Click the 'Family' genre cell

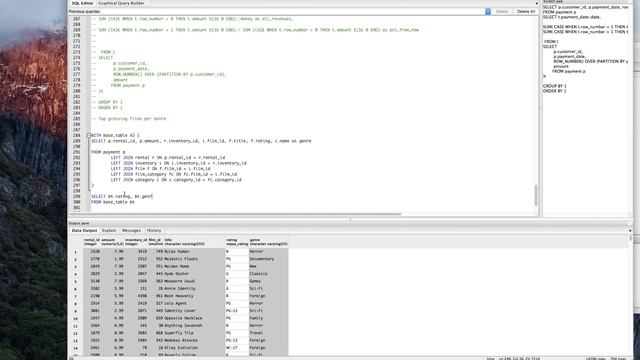[269, 318]
